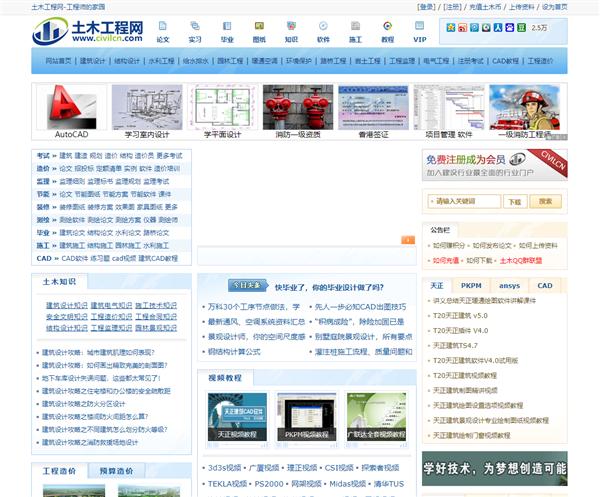600x497 pixels.
Task: Open 更多考试 in the 考试 row
Action: coord(170,156)
